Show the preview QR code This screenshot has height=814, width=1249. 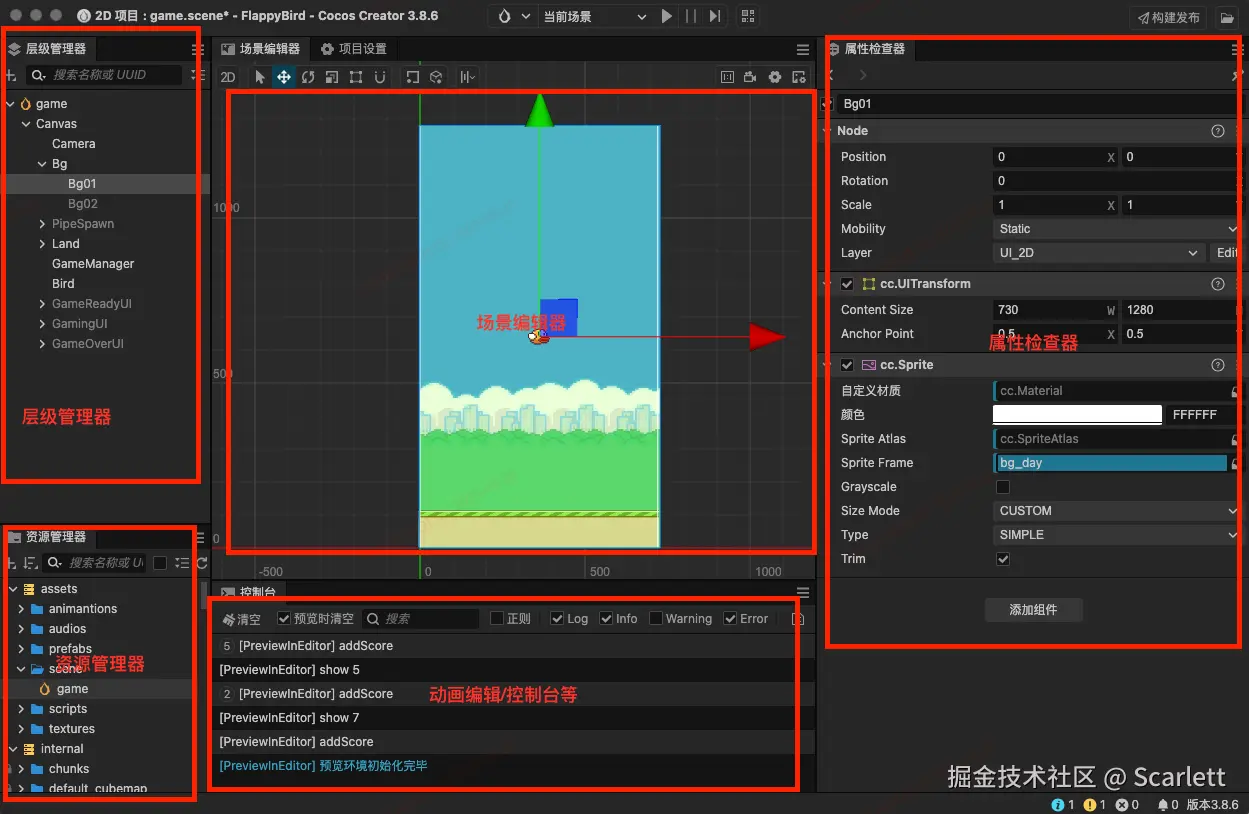(x=748, y=17)
